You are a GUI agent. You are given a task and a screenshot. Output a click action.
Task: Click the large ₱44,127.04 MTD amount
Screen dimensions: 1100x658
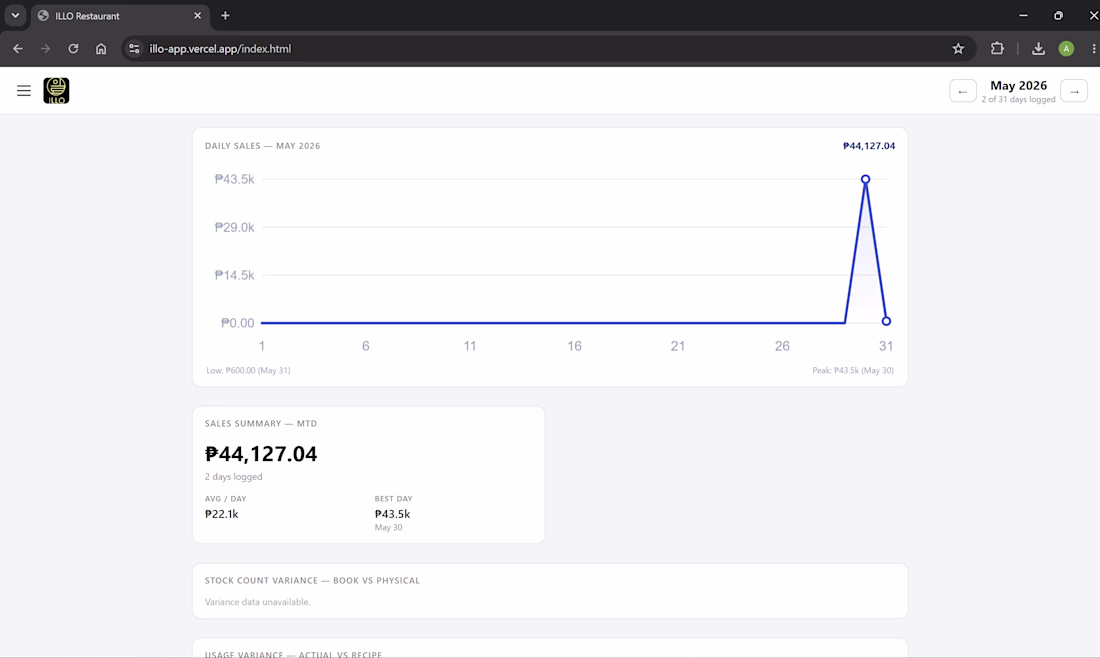261,454
